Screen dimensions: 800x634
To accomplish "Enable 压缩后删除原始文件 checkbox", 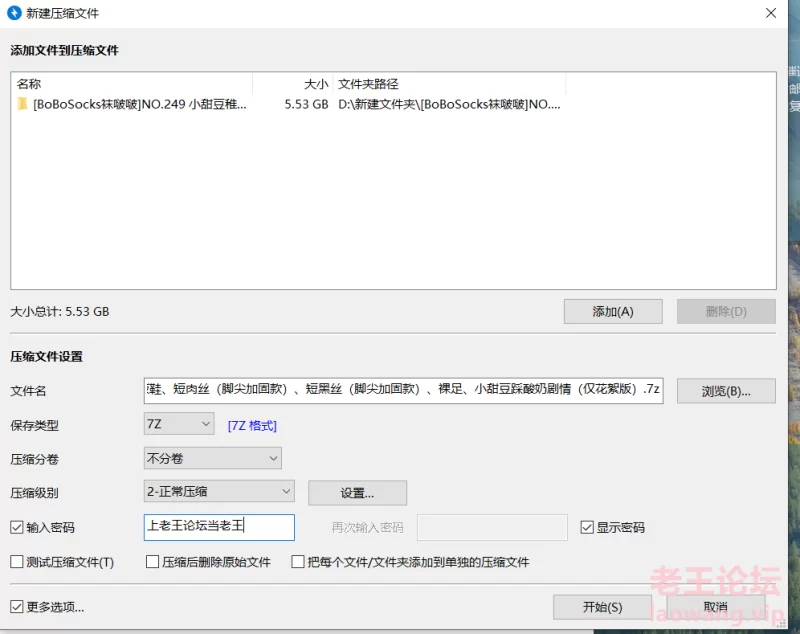I will (x=154, y=562).
